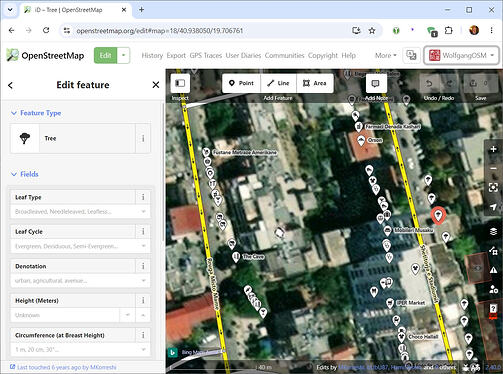This screenshot has height=374, width=503.
Task: Click the Tree feature type preset button
Action: pos(73,138)
